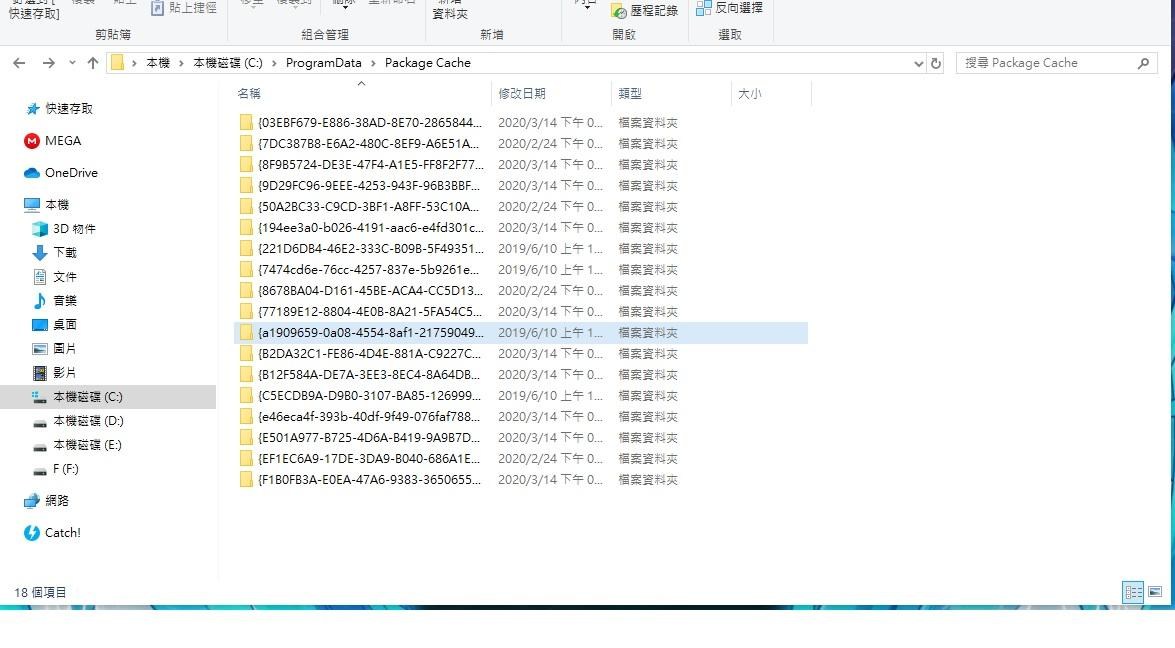The image size is (1175, 648).
Task: Click the refresh icon beside the address bar
Action: pyautogui.click(x=937, y=62)
